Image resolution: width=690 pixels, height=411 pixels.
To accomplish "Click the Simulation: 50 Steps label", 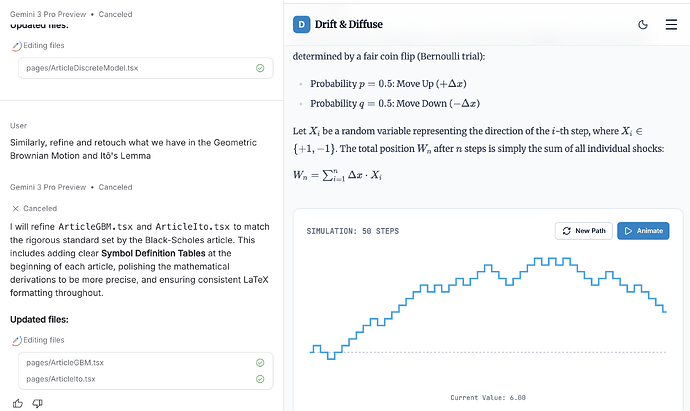I will (x=353, y=231).
